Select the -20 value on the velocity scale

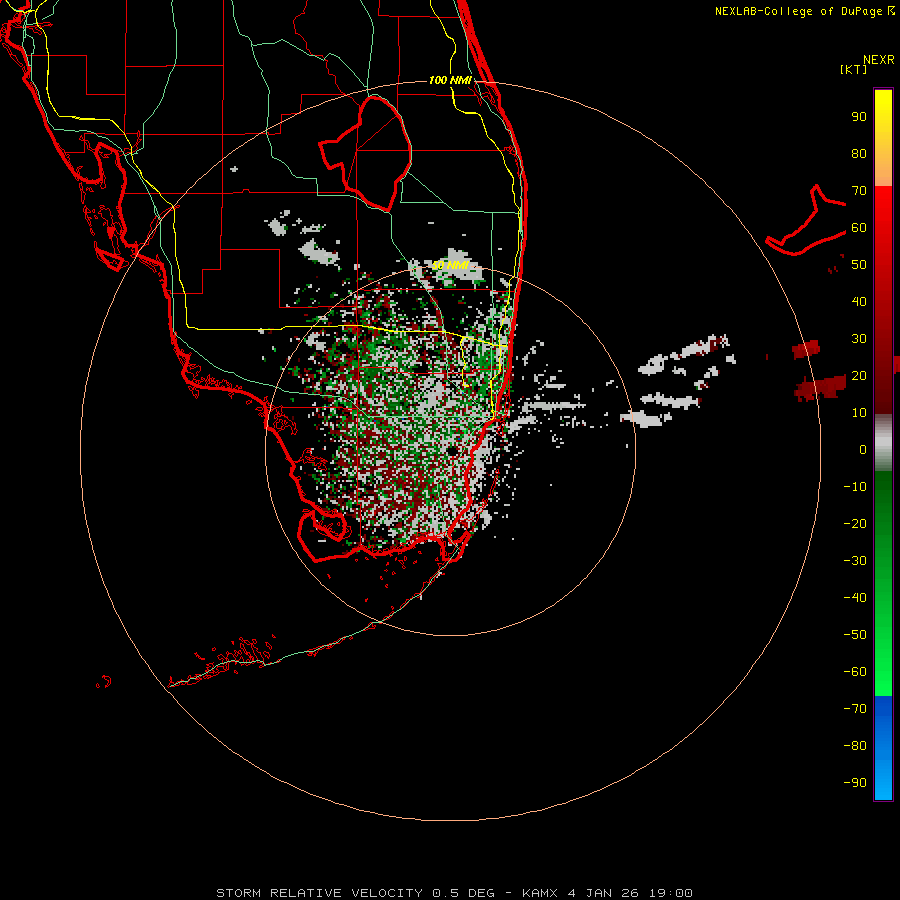[x=855, y=523]
